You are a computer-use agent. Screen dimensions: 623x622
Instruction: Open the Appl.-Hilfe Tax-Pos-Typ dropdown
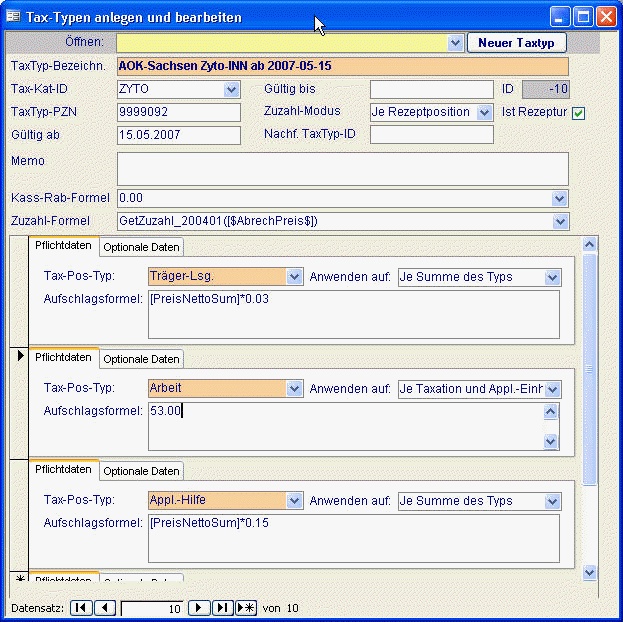point(294,501)
